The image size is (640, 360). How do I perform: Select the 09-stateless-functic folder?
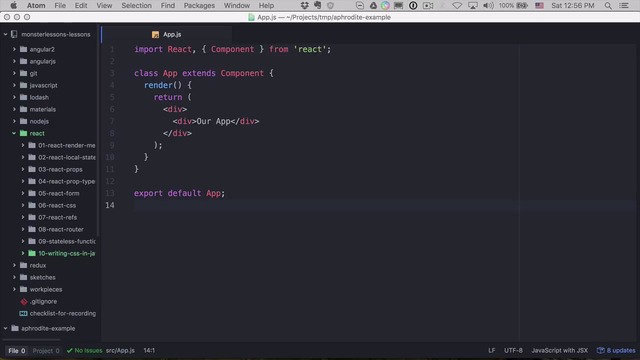pyautogui.click(x=67, y=241)
